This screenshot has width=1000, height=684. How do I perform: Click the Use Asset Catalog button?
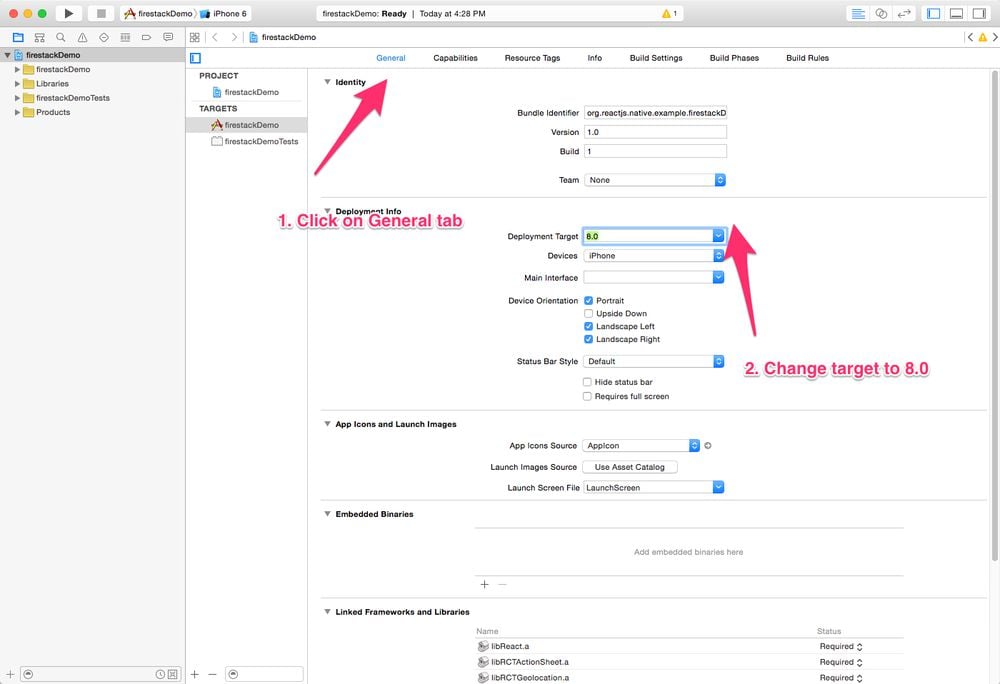[x=629, y=467]
